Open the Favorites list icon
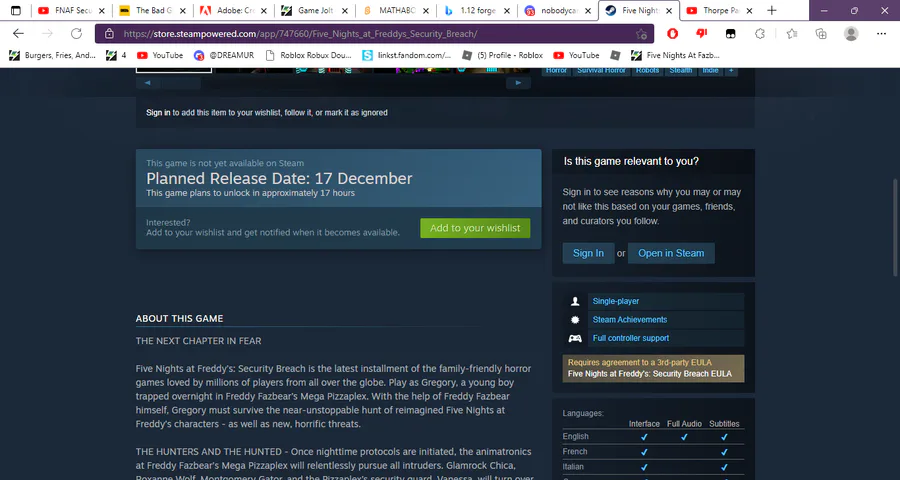The height and width of the screenshot is (480, 900). tap(792, 34)
